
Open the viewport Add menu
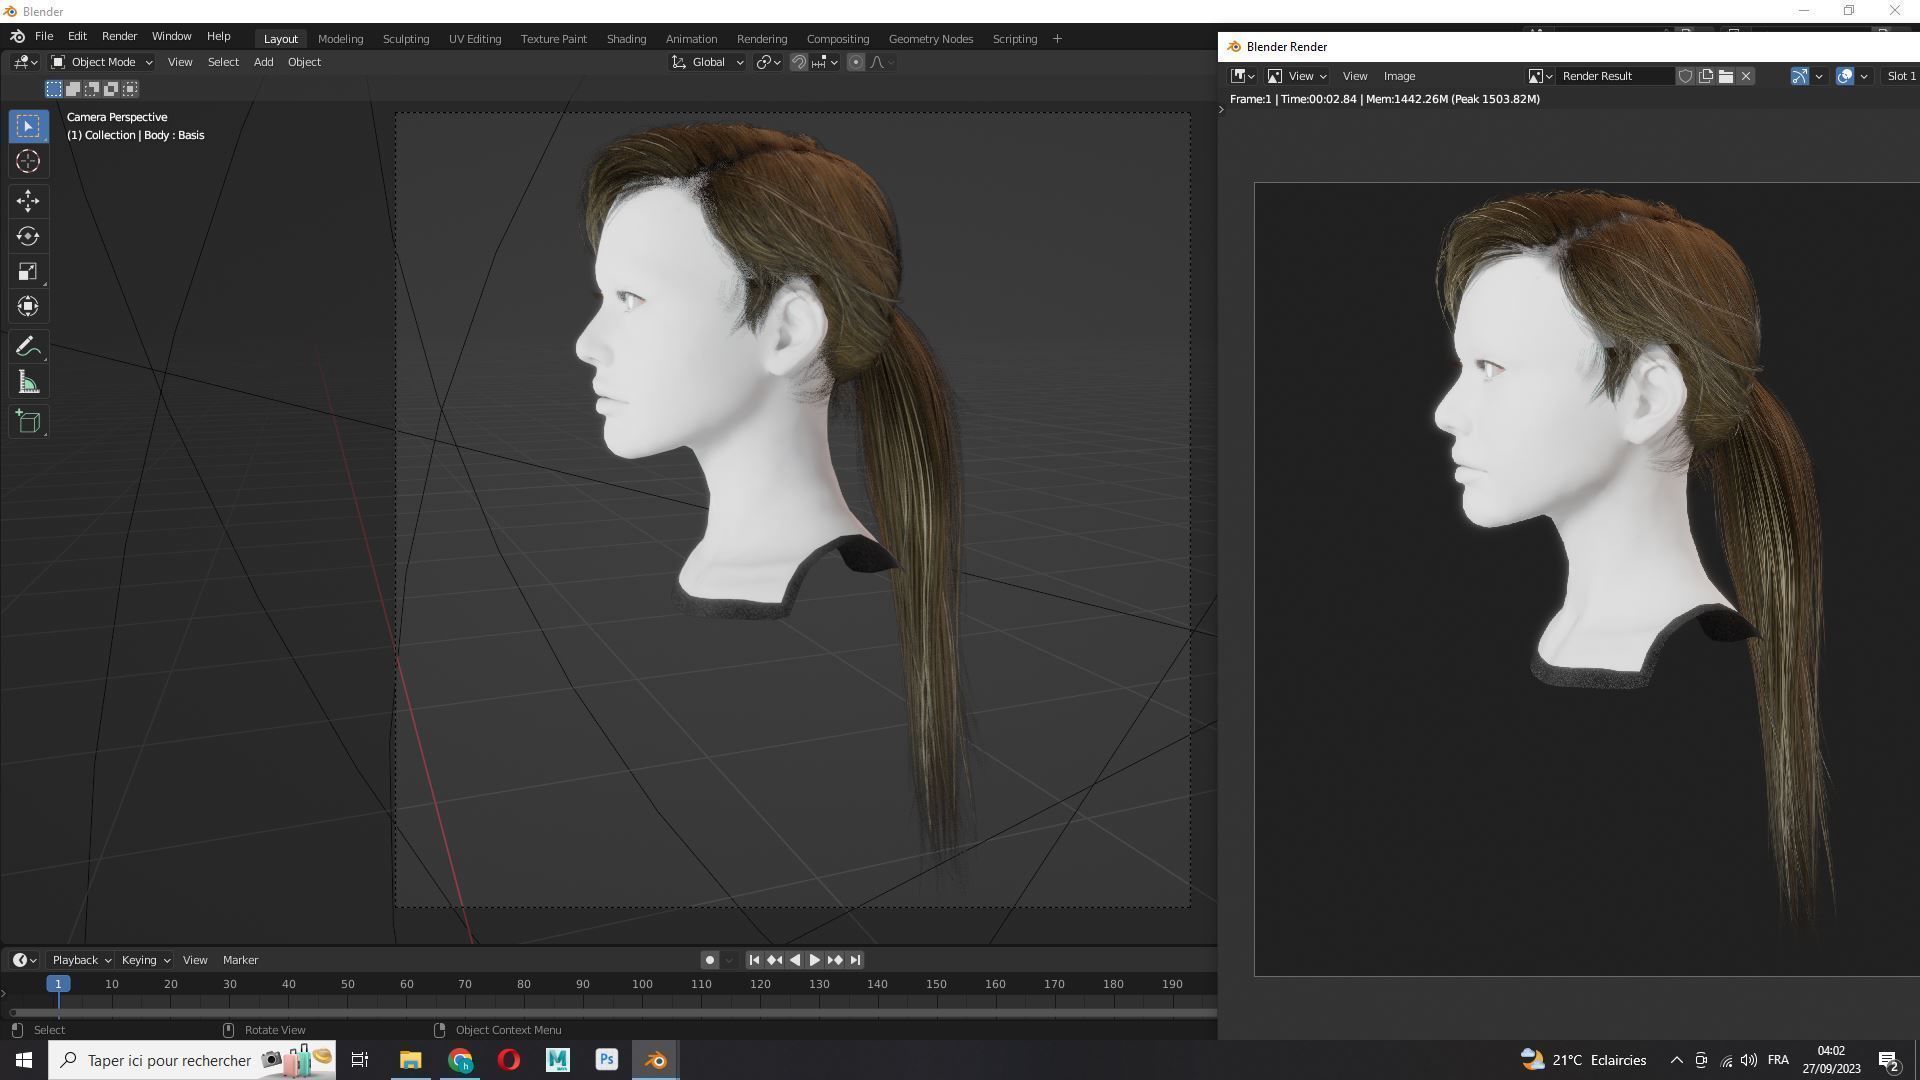click(264, 62)
